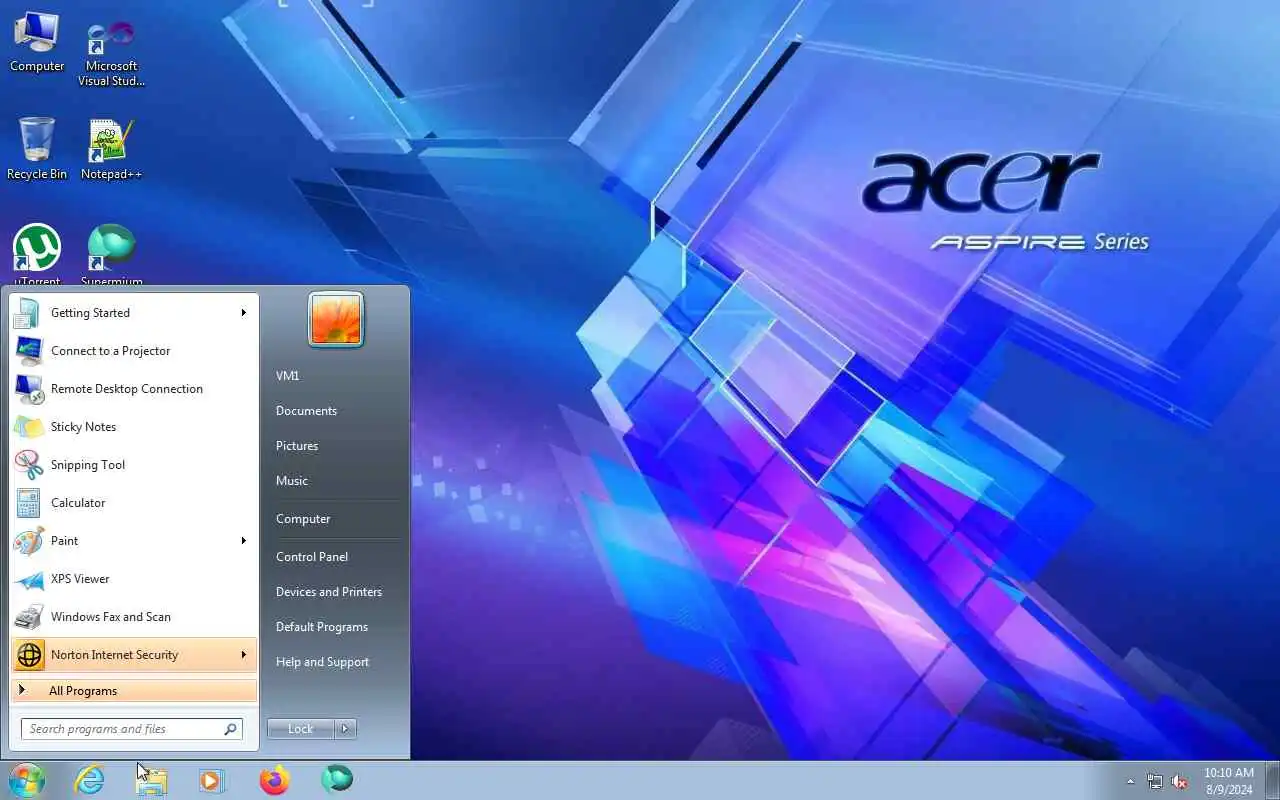Viewport: 1280px width, 800px height.
Task: Open Supermium from the taskbar
Action: click(336, 780)
